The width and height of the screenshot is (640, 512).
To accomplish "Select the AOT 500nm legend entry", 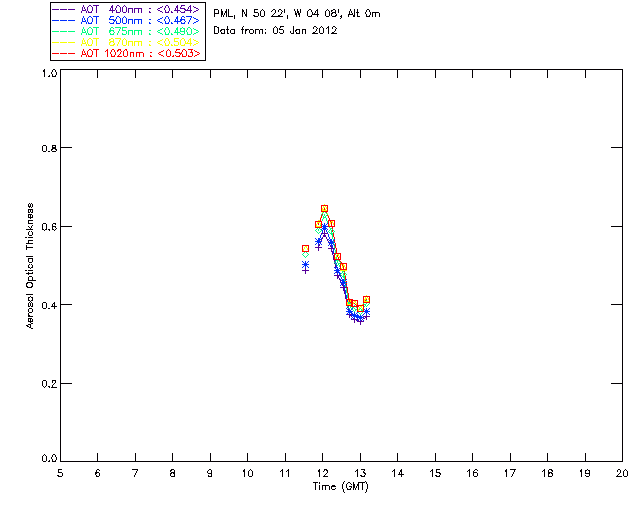I will tap(127, 20).
